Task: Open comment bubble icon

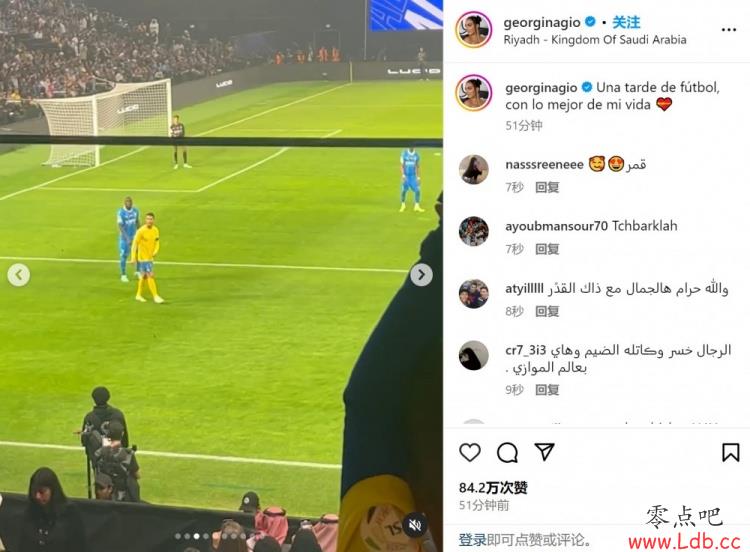Action: [507, 453]
